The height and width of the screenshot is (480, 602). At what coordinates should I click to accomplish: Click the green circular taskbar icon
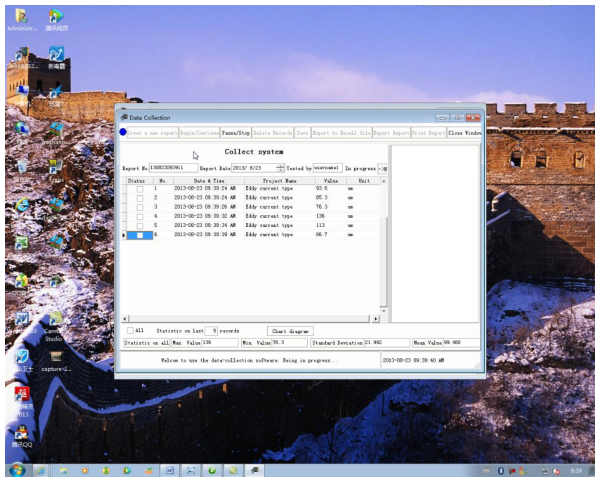pyautogui.click(x=212, y=470)
